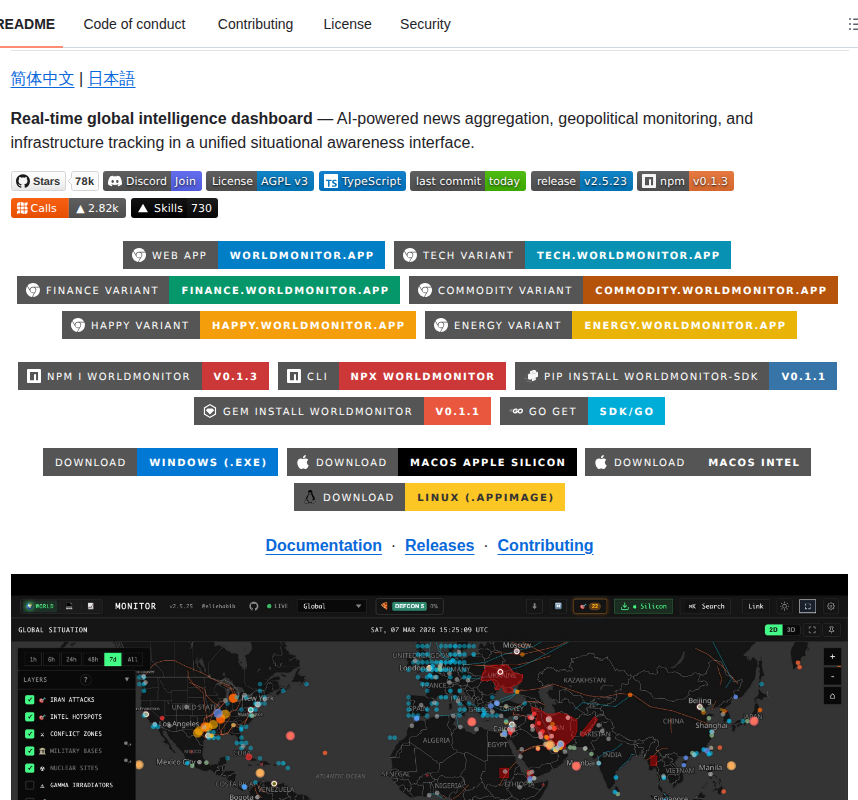Viewport: 858px width, 800px height.
Task: Select the WORLD variant in dashboard preview
Action: (x=40, y=606)
